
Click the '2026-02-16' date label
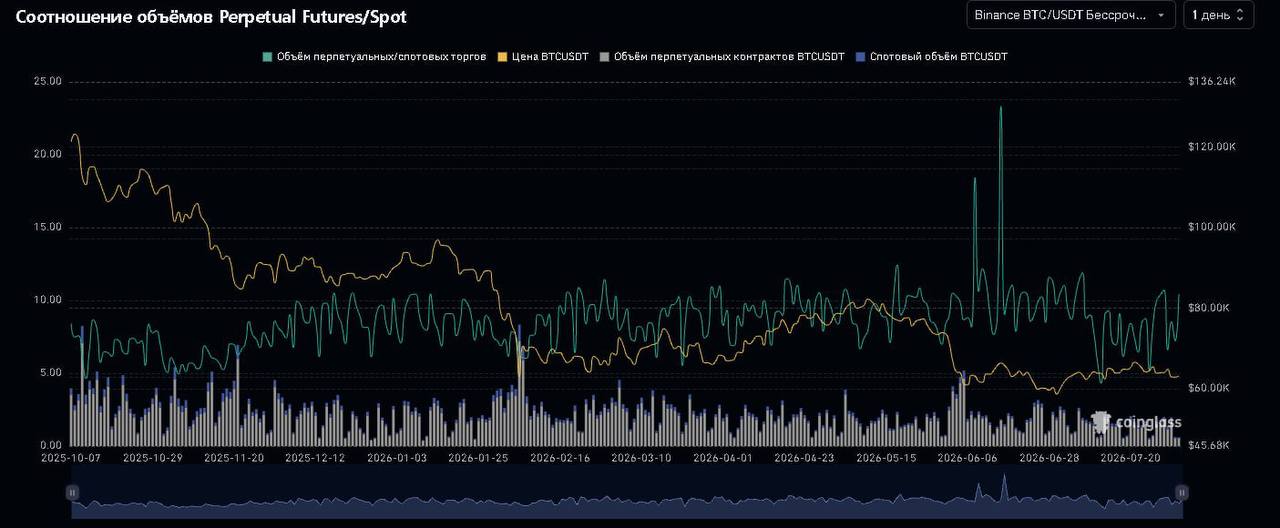point(559,457)
